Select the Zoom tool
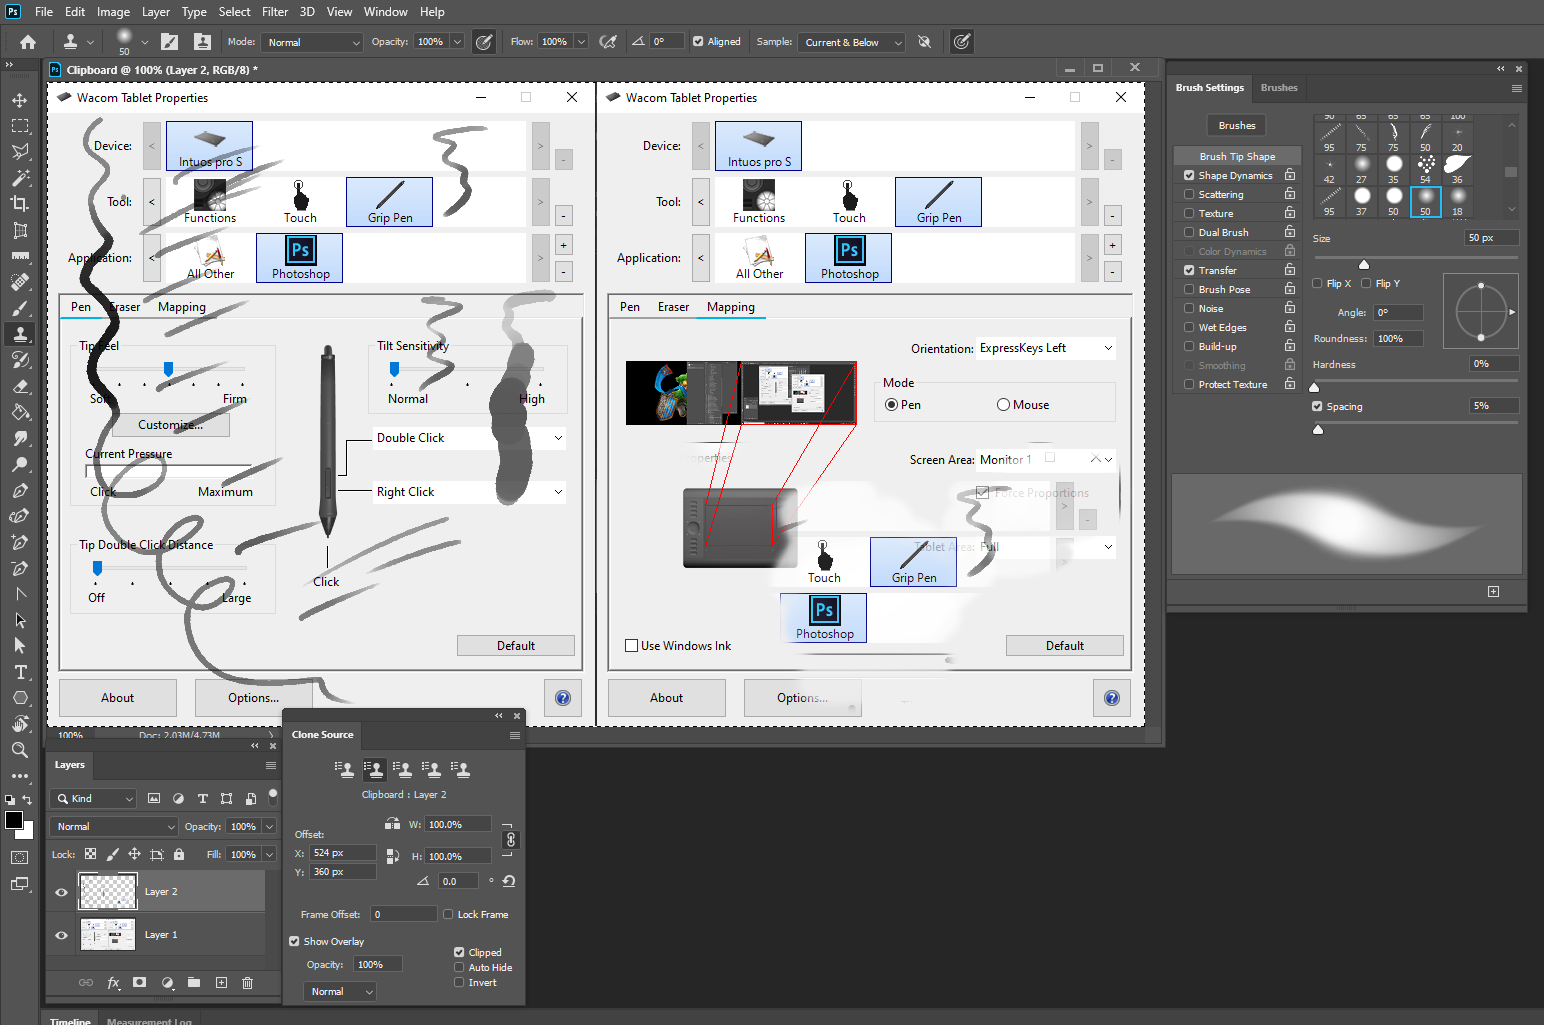The height and width of the screenshot is (1025, 1544). coord(20,750)
